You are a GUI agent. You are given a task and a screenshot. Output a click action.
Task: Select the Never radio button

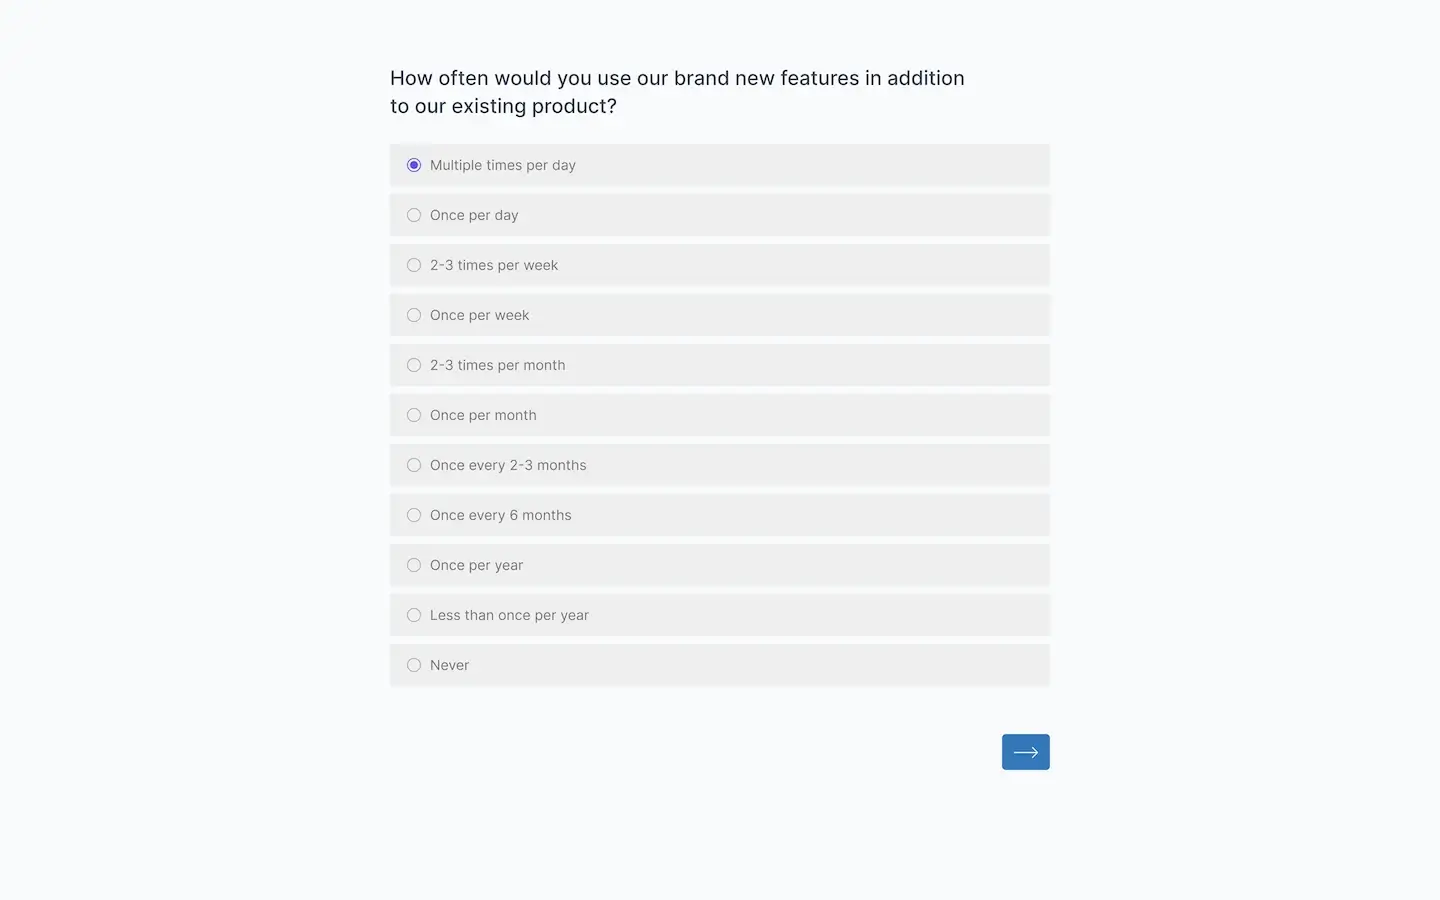(x=414, y=665)
